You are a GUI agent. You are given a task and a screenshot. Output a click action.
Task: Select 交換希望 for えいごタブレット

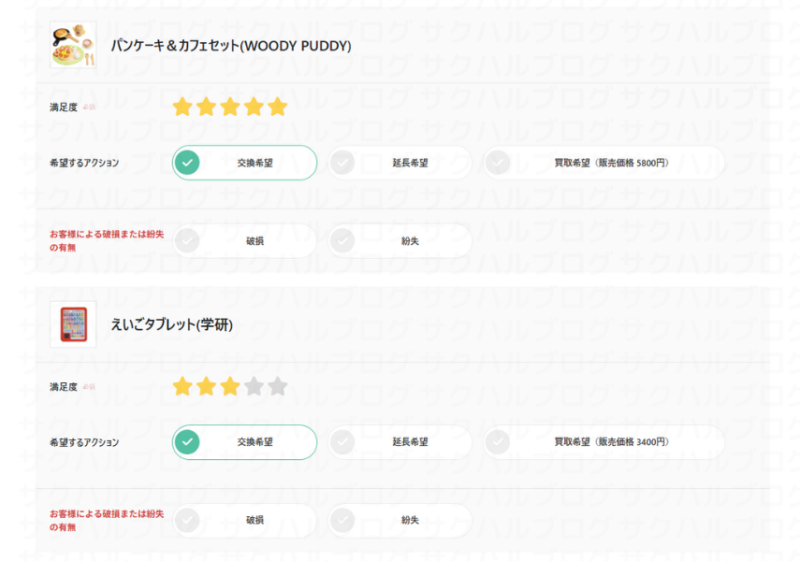244,442
